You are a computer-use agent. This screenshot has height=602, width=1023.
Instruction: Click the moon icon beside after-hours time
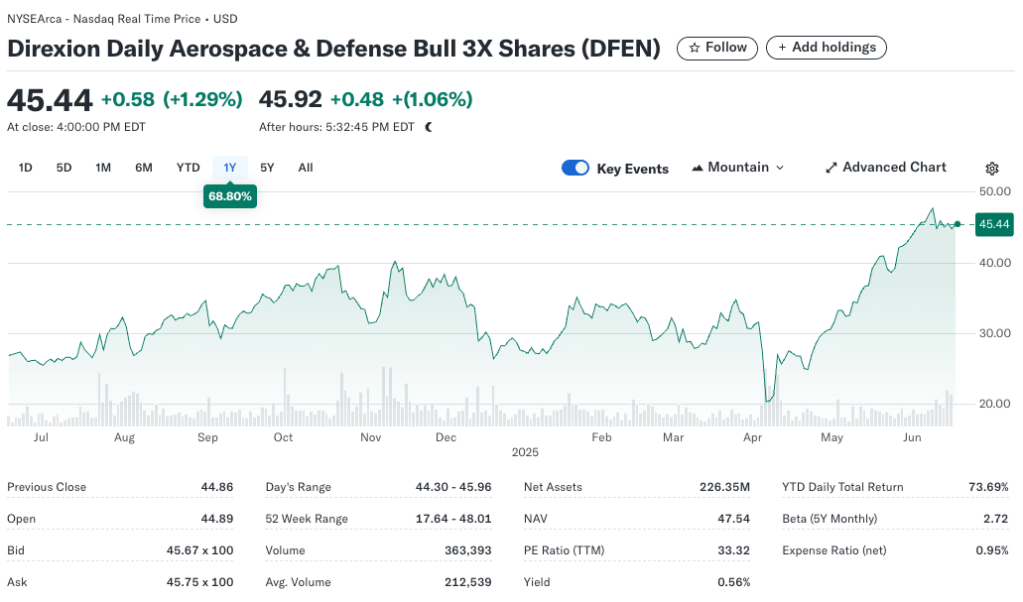pyautogui.click(x=428, y=127)
